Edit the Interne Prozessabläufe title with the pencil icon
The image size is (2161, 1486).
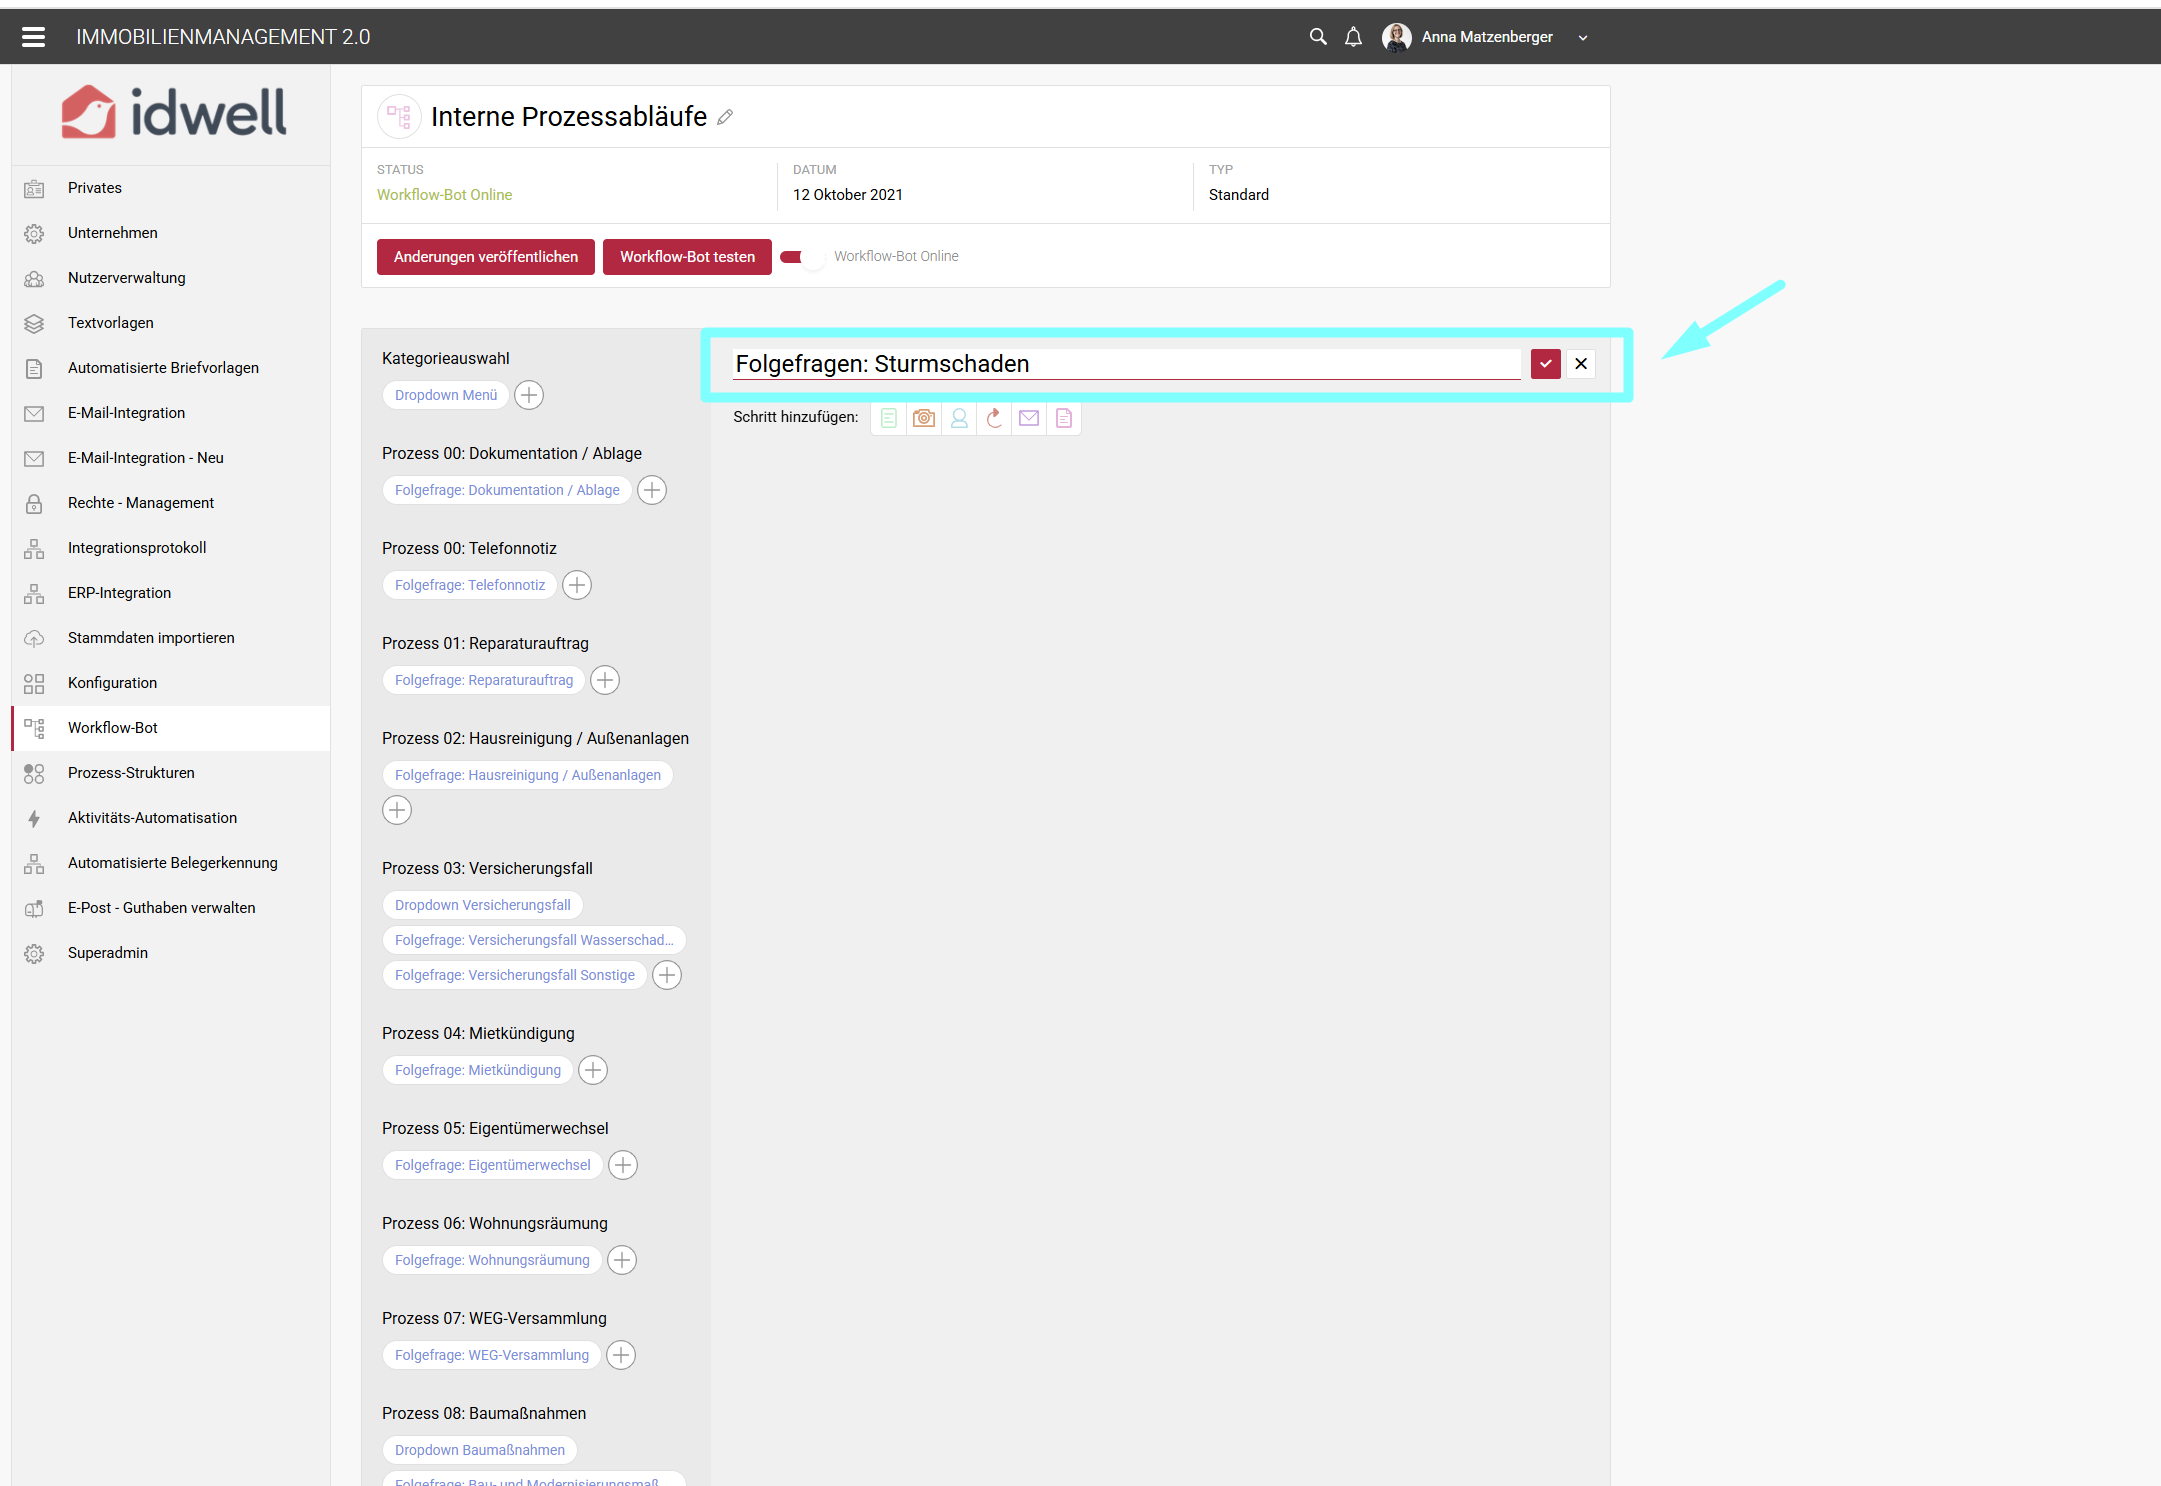pos(725,118)
